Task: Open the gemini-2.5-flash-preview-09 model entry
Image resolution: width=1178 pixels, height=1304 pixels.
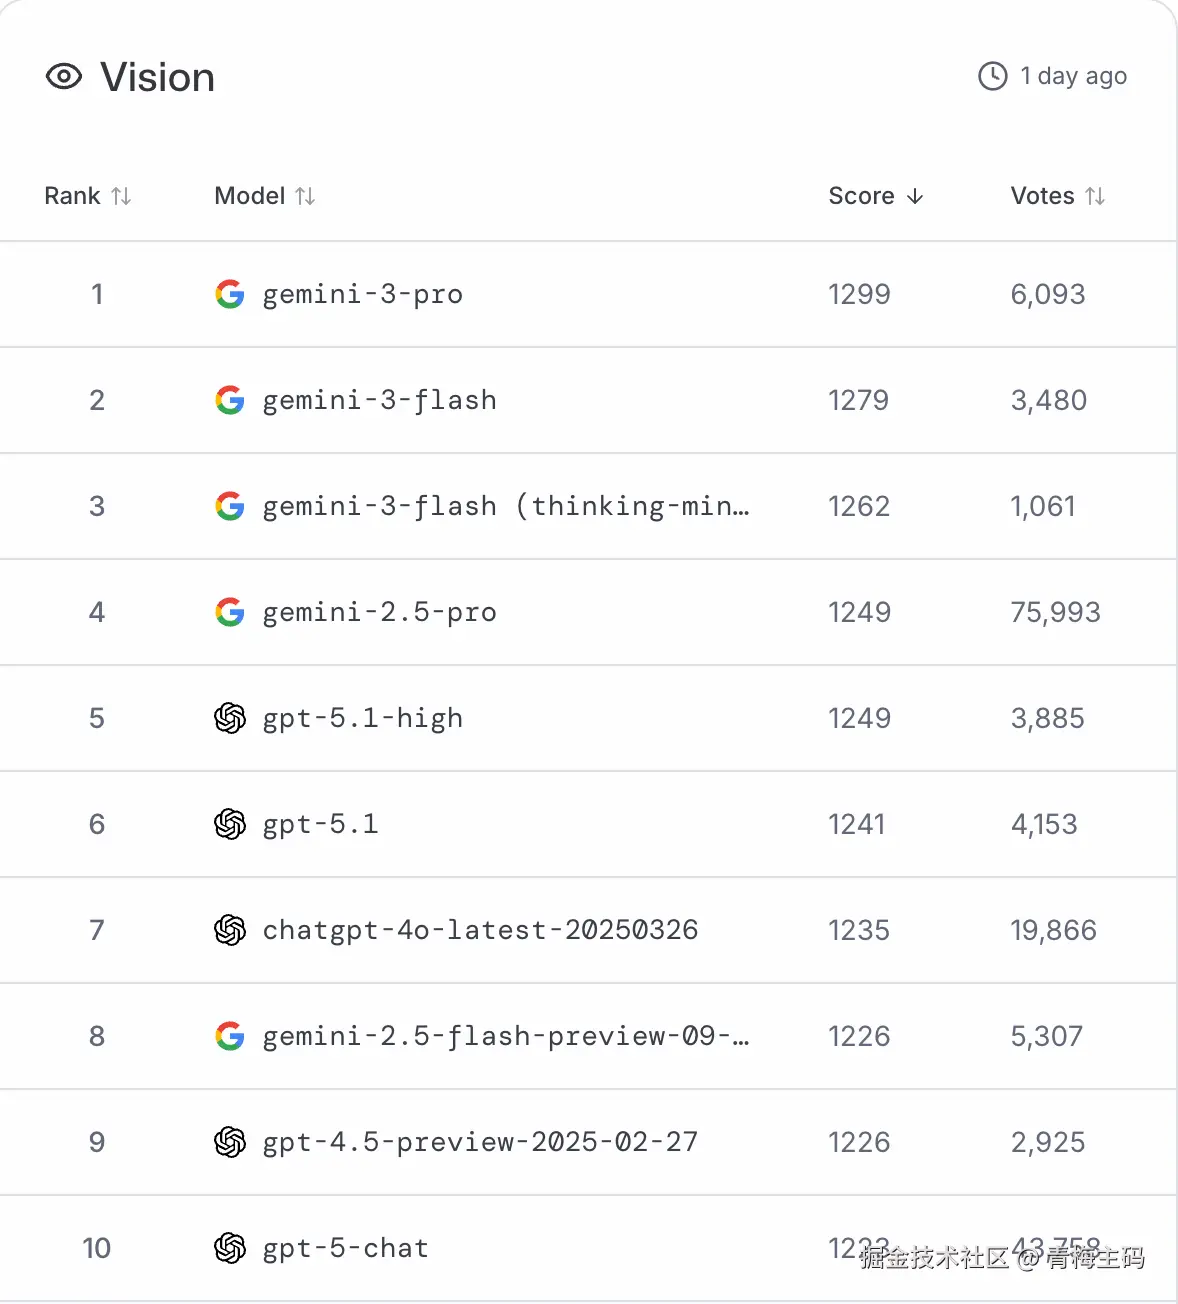Action: (x=505, y=1036)
